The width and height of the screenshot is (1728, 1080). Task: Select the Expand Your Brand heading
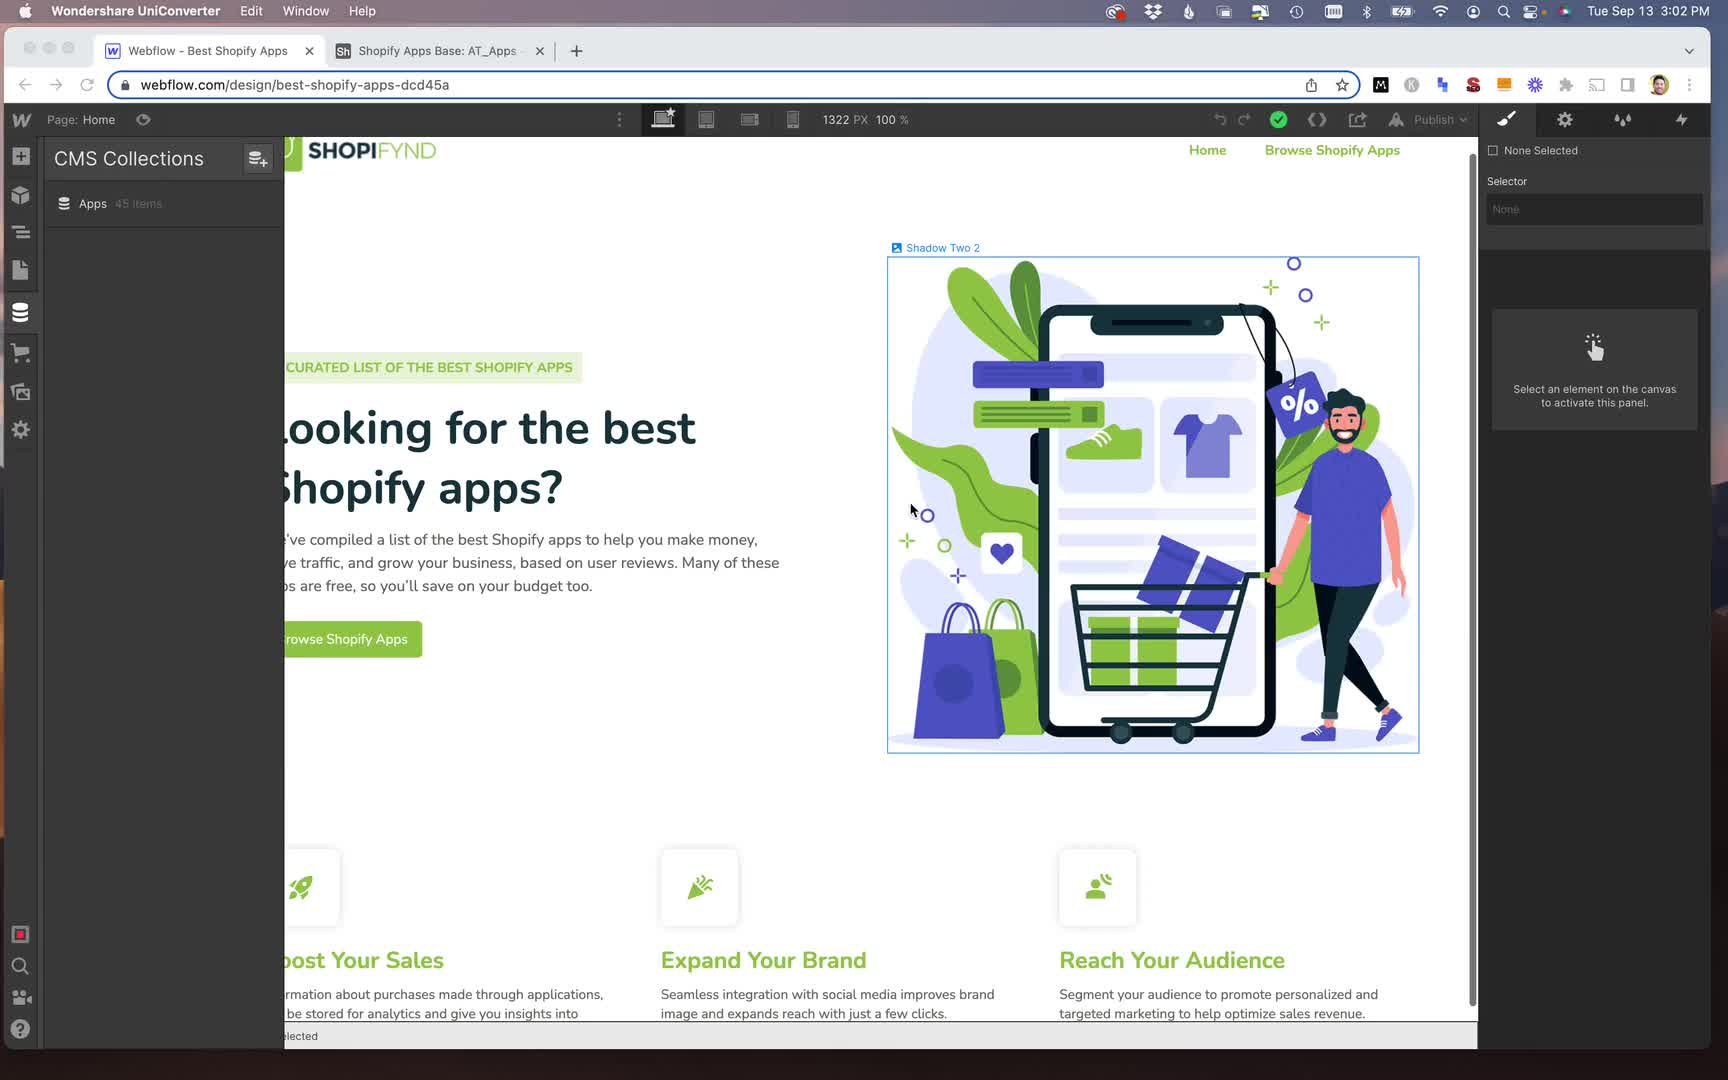(763, 960)
